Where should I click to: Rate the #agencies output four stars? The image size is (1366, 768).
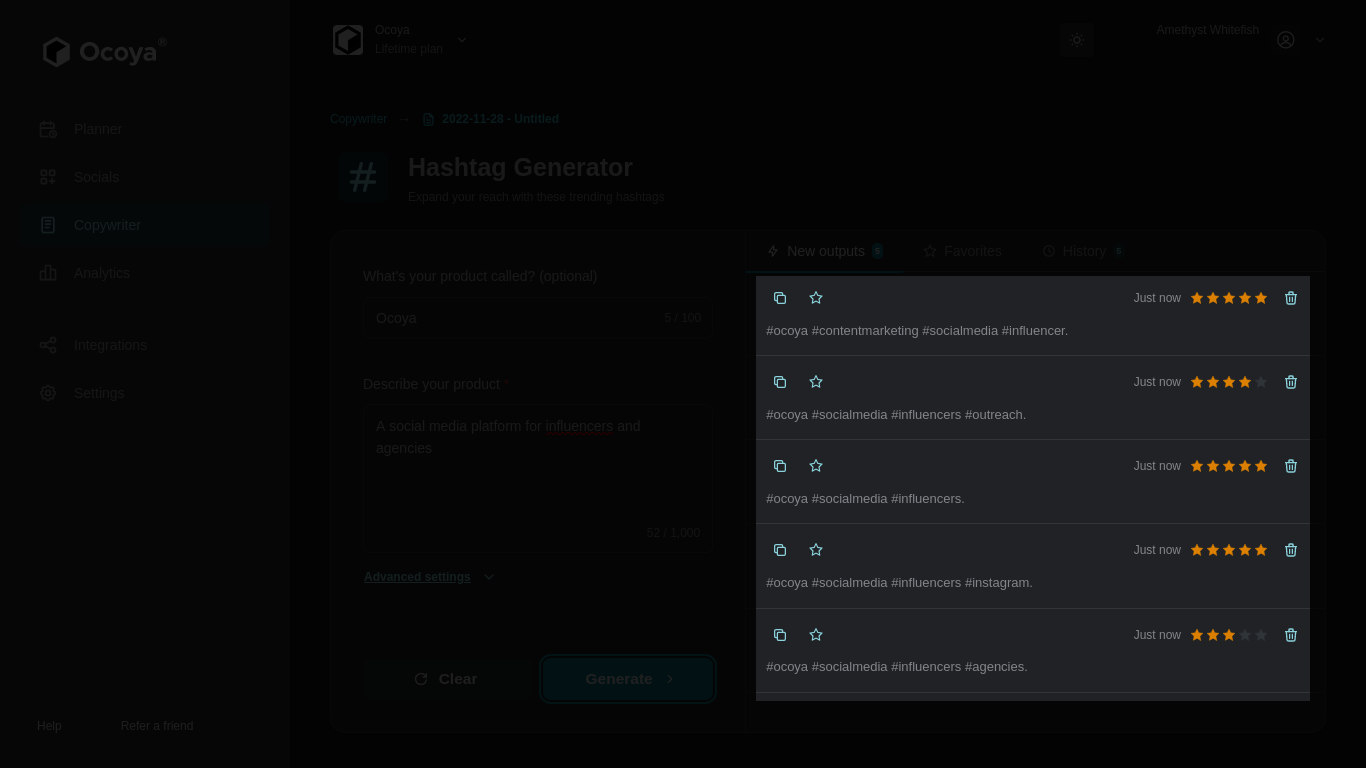tap(1245, 635)
